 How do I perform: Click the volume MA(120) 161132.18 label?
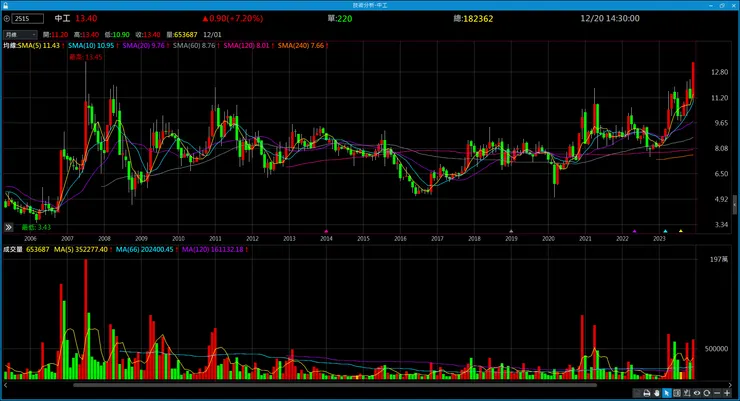coord(213,249)
